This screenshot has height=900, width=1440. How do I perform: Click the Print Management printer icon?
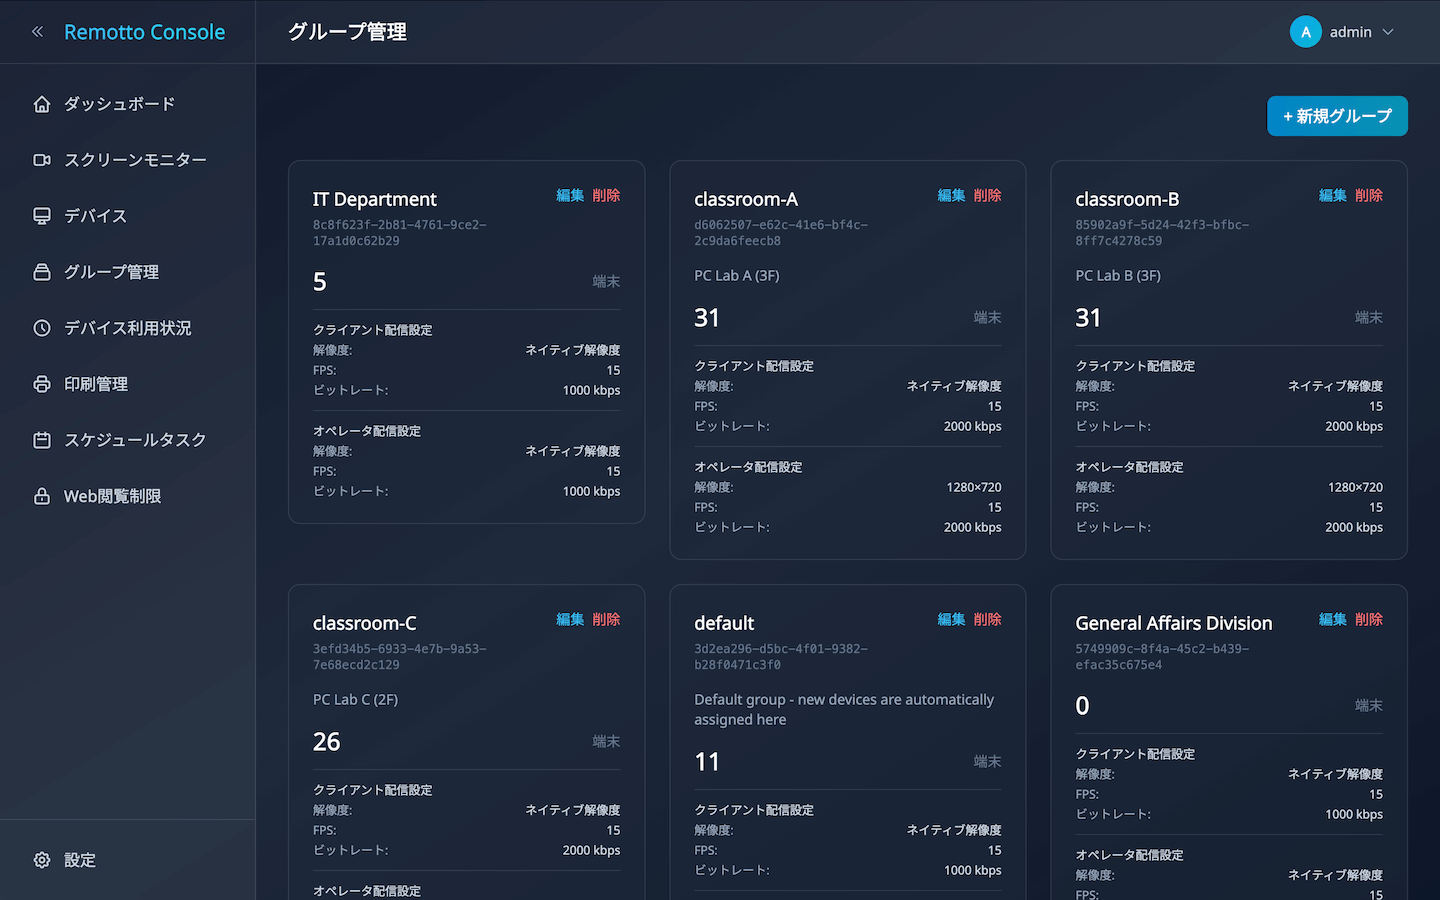click(42, 384)
